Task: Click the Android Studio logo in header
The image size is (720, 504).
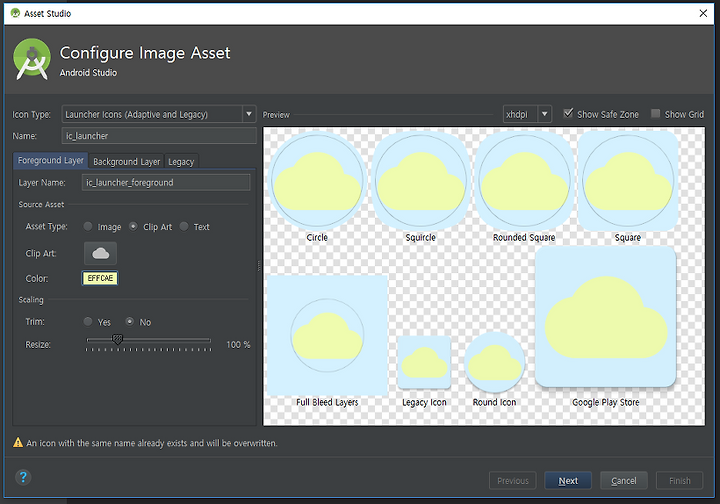Action: [x=32, y=60]
